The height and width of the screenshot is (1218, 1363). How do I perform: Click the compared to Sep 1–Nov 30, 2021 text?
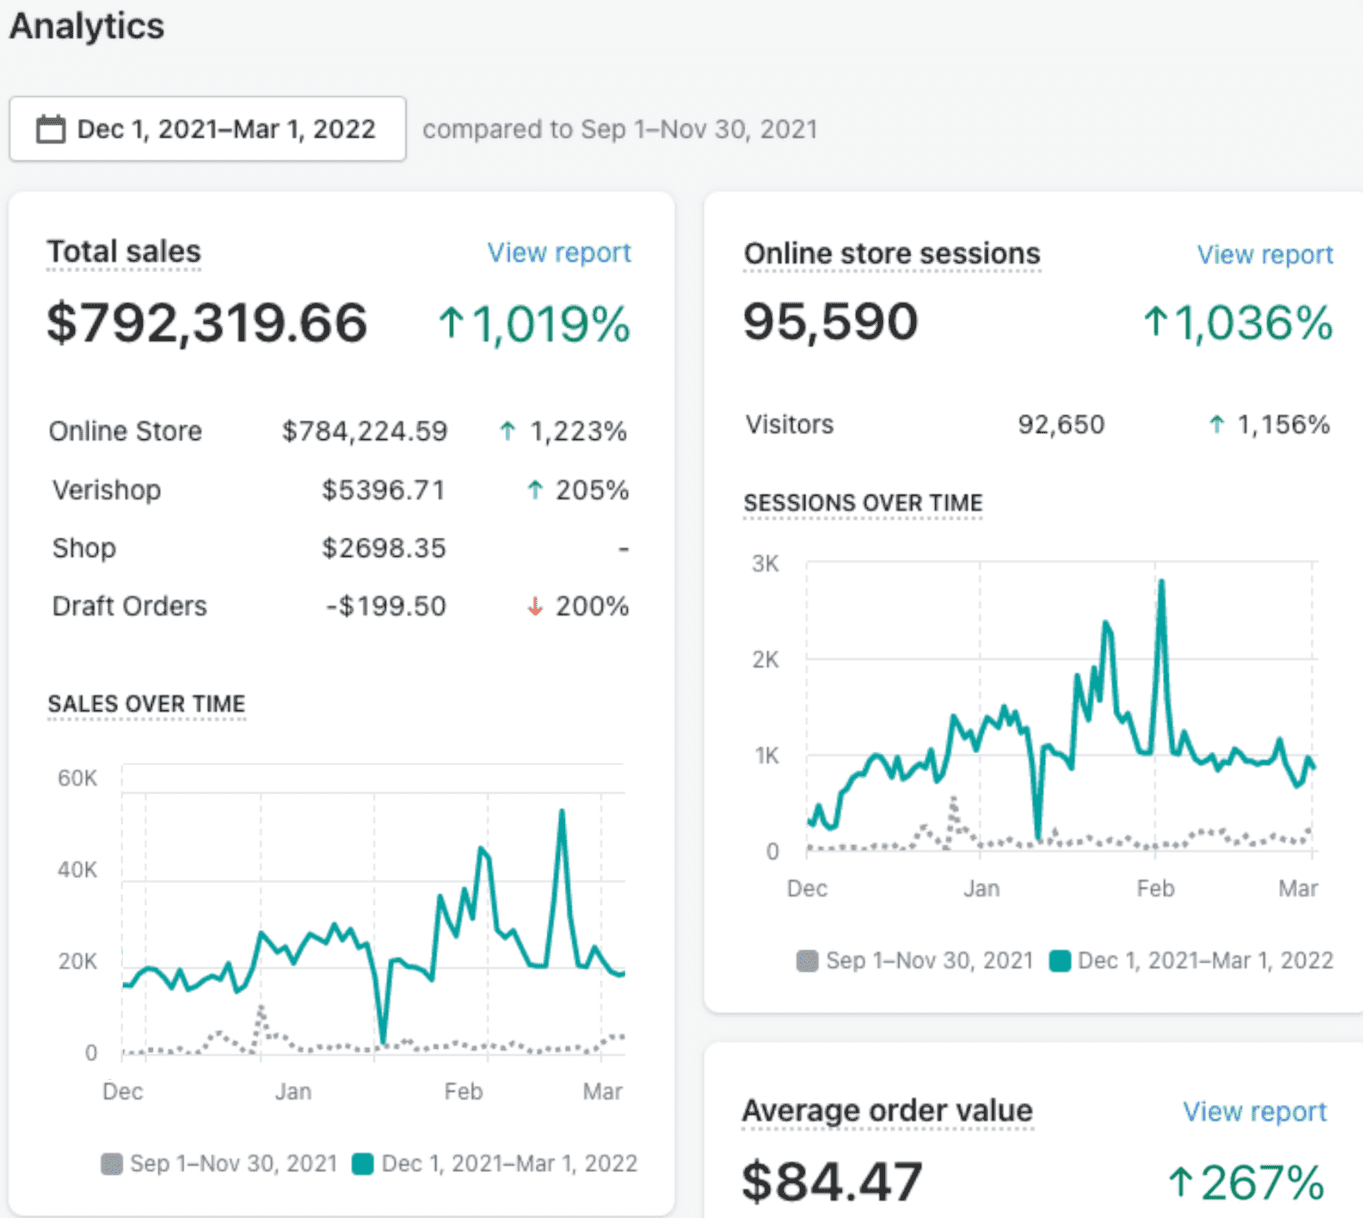tap(620, 129)
